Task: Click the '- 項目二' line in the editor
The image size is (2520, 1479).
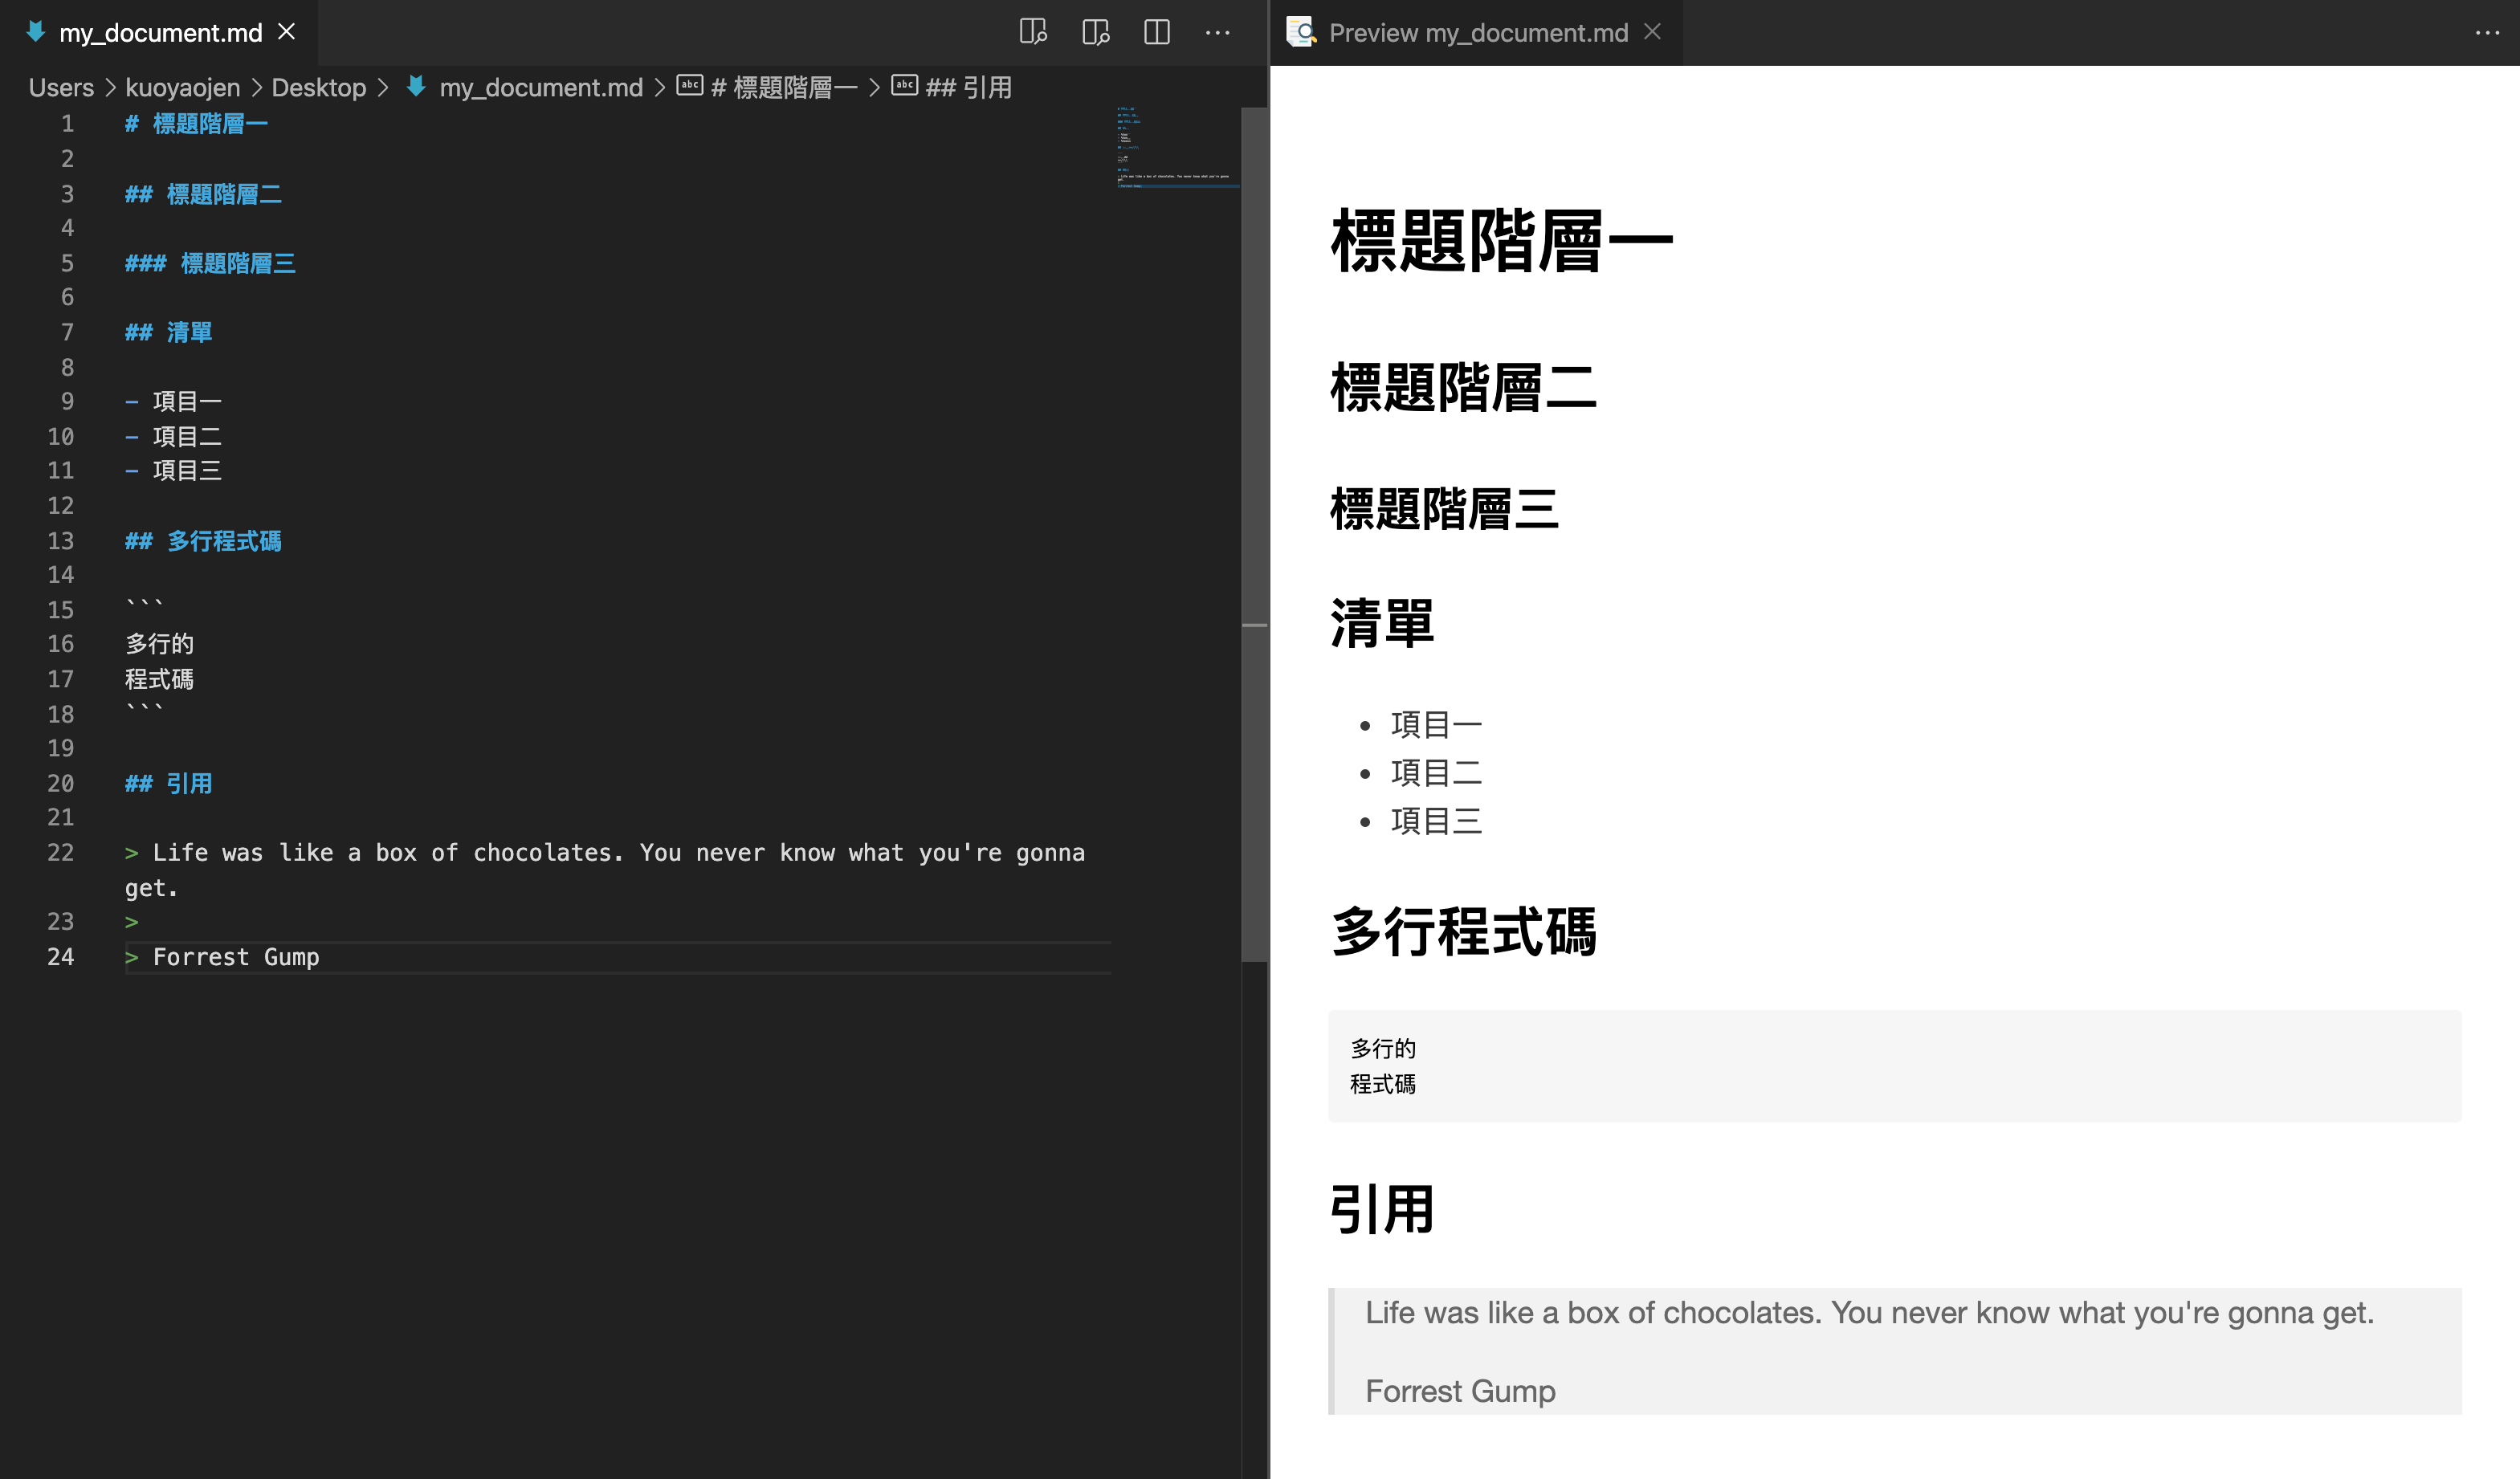Action: (x=173, y=437)
